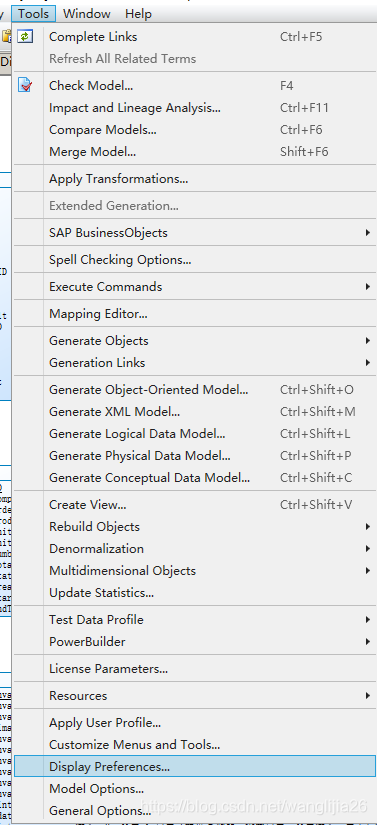Choose Model Options from the menu
The height and width of the screenshot is (825, 377).
coord(195,789)
